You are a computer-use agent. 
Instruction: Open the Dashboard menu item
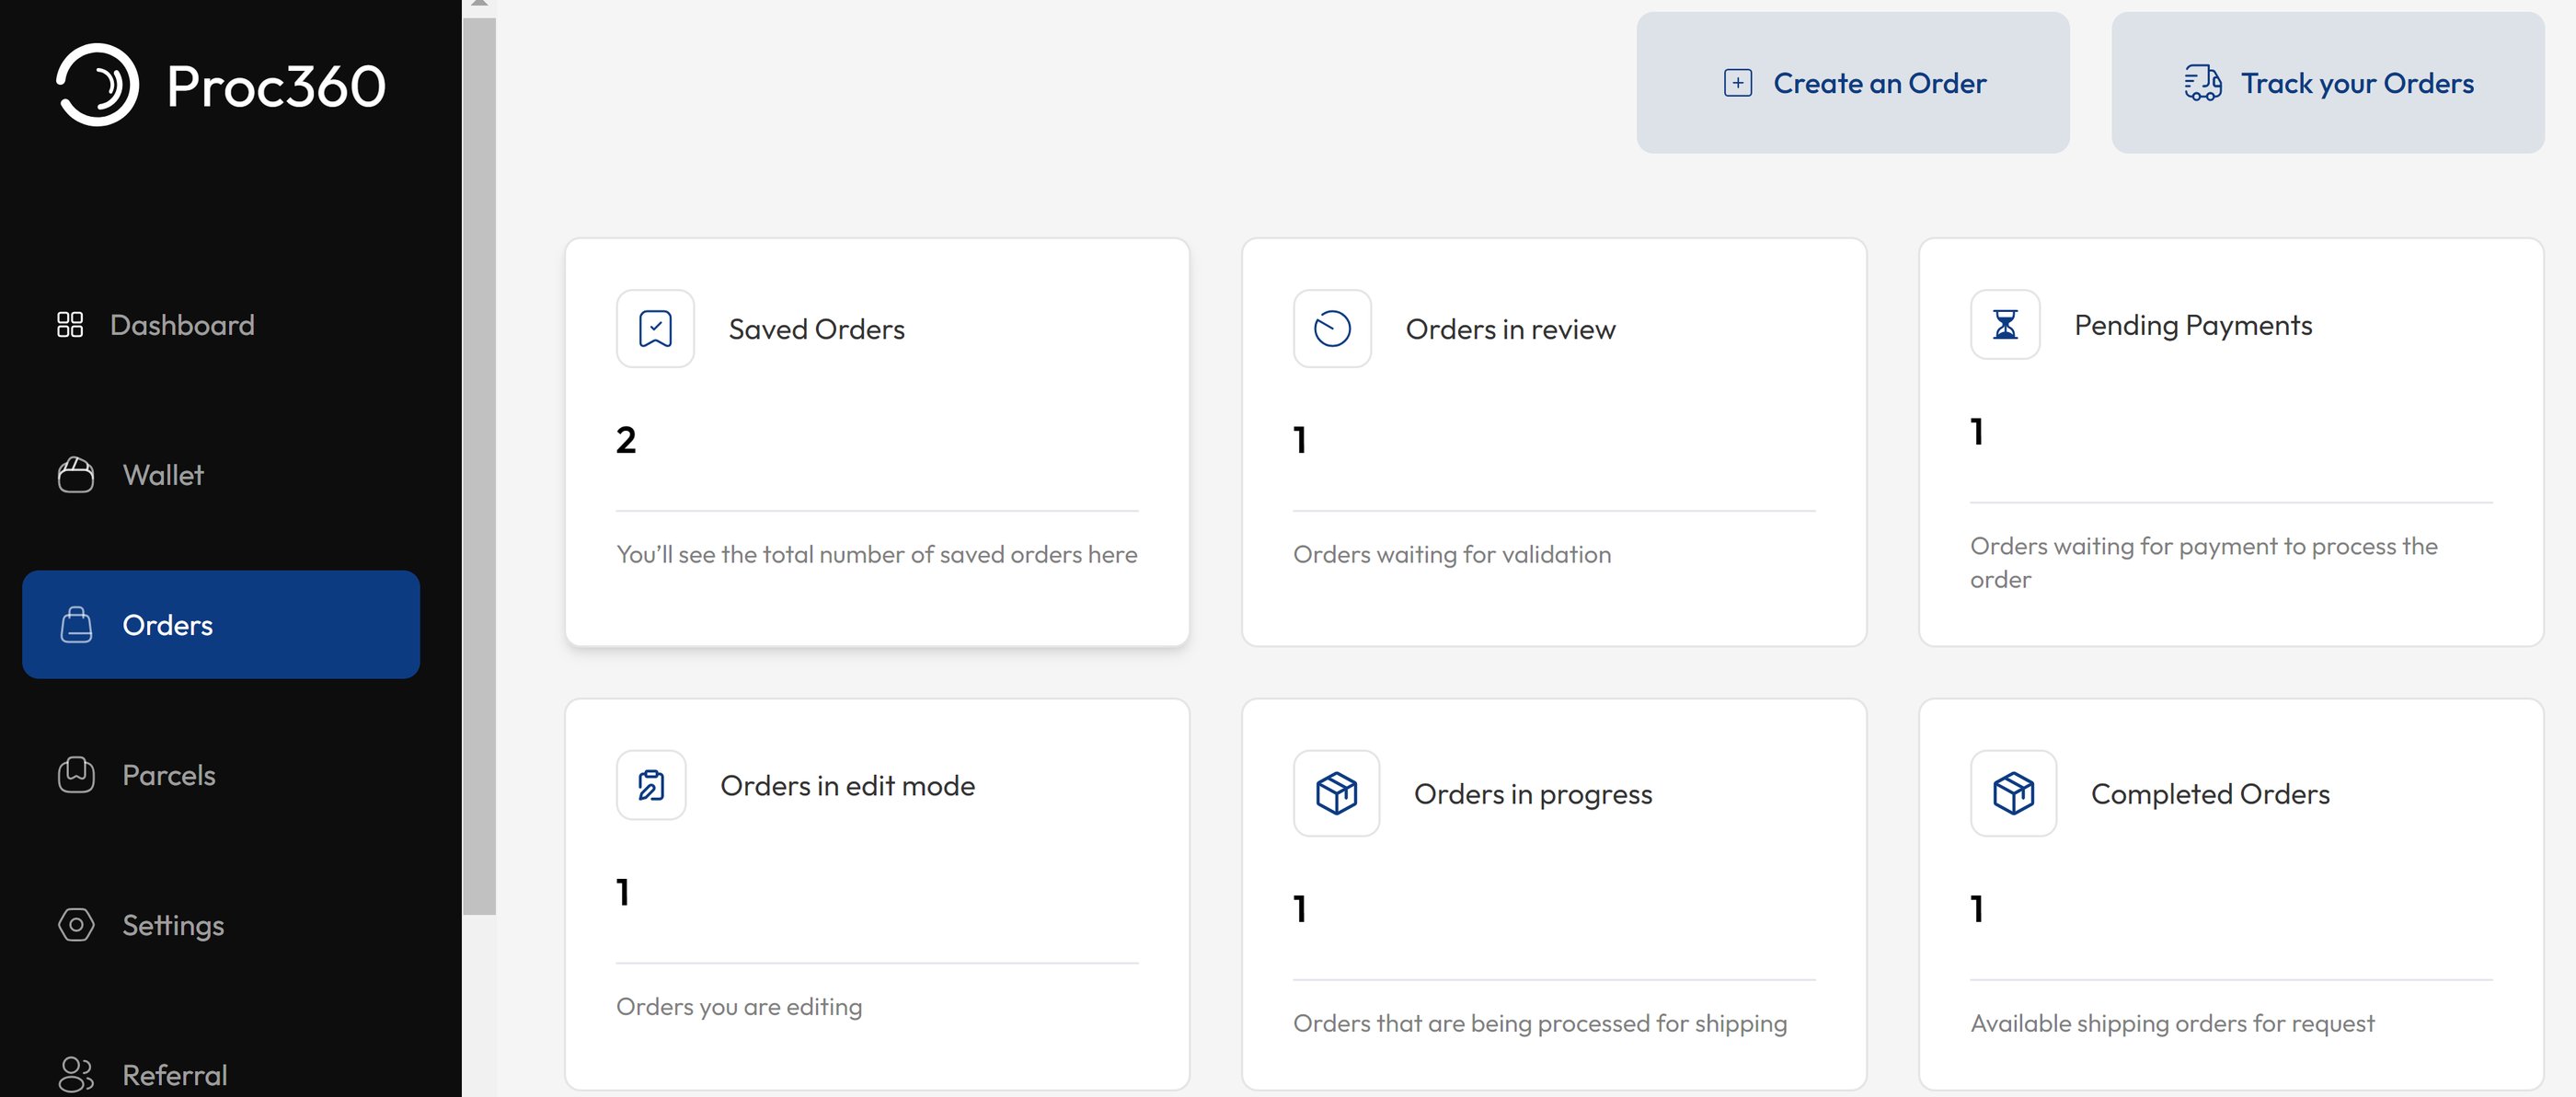(x=182, y=325)
